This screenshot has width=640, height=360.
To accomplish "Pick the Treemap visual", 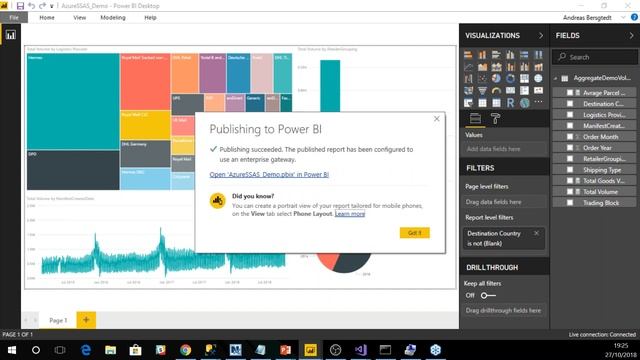I will (x=524, y=78).
